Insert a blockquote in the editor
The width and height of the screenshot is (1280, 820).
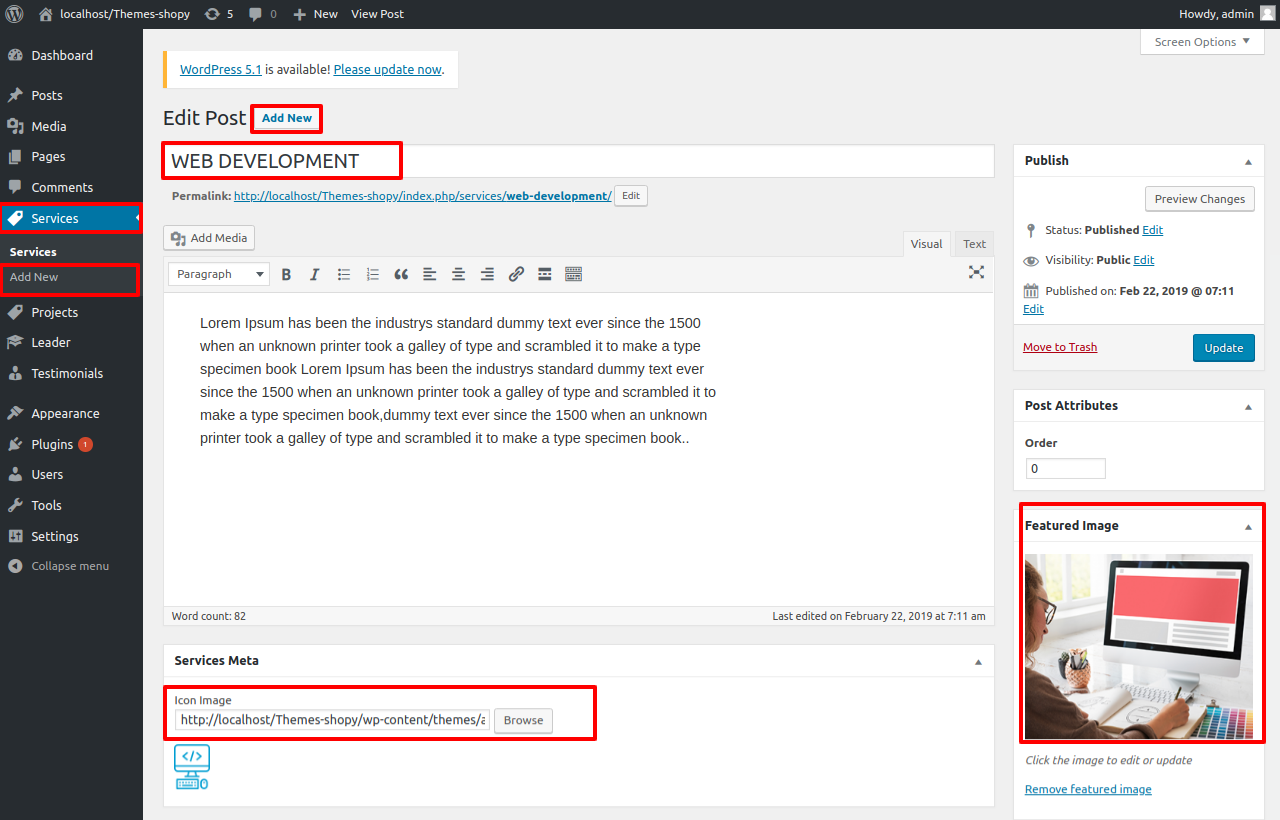click(401, 274)
